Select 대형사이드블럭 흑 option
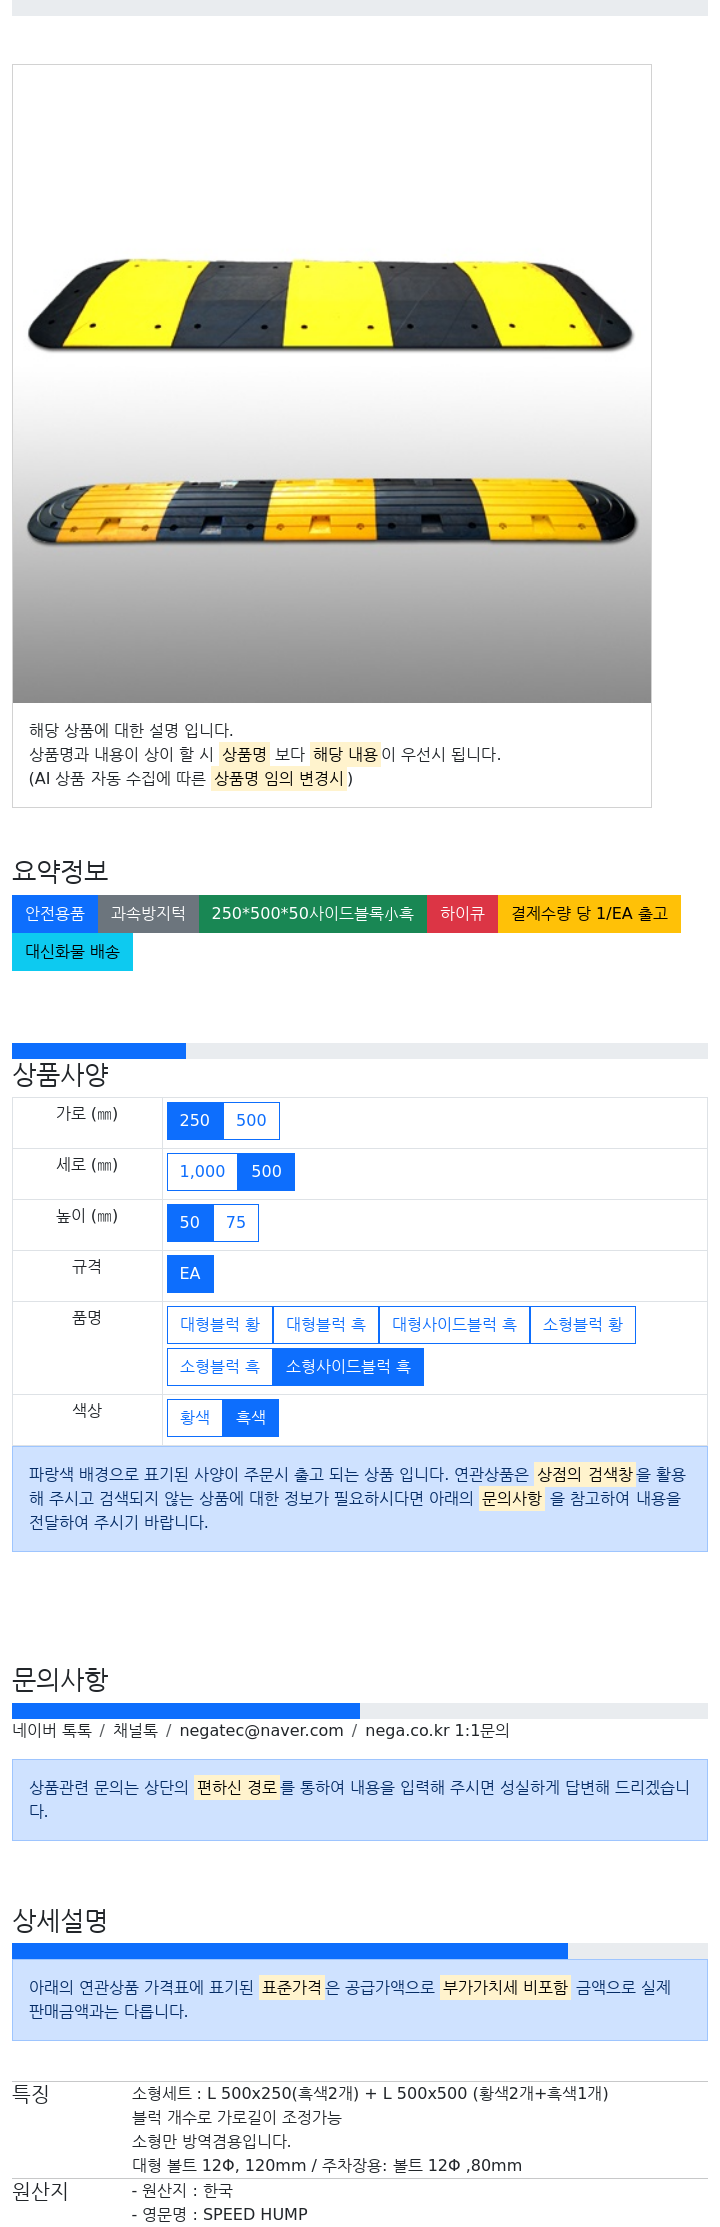 pos(454,1325)
